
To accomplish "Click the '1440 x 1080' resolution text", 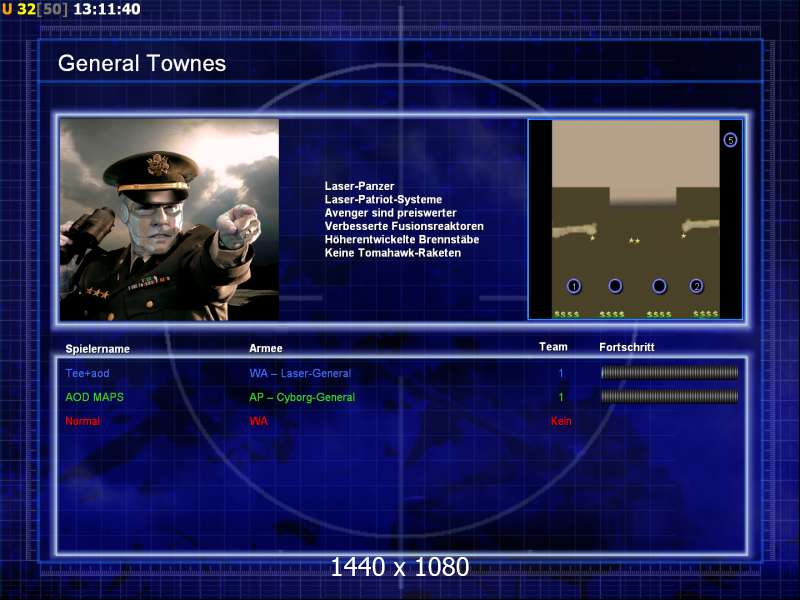I will point(399,567).
